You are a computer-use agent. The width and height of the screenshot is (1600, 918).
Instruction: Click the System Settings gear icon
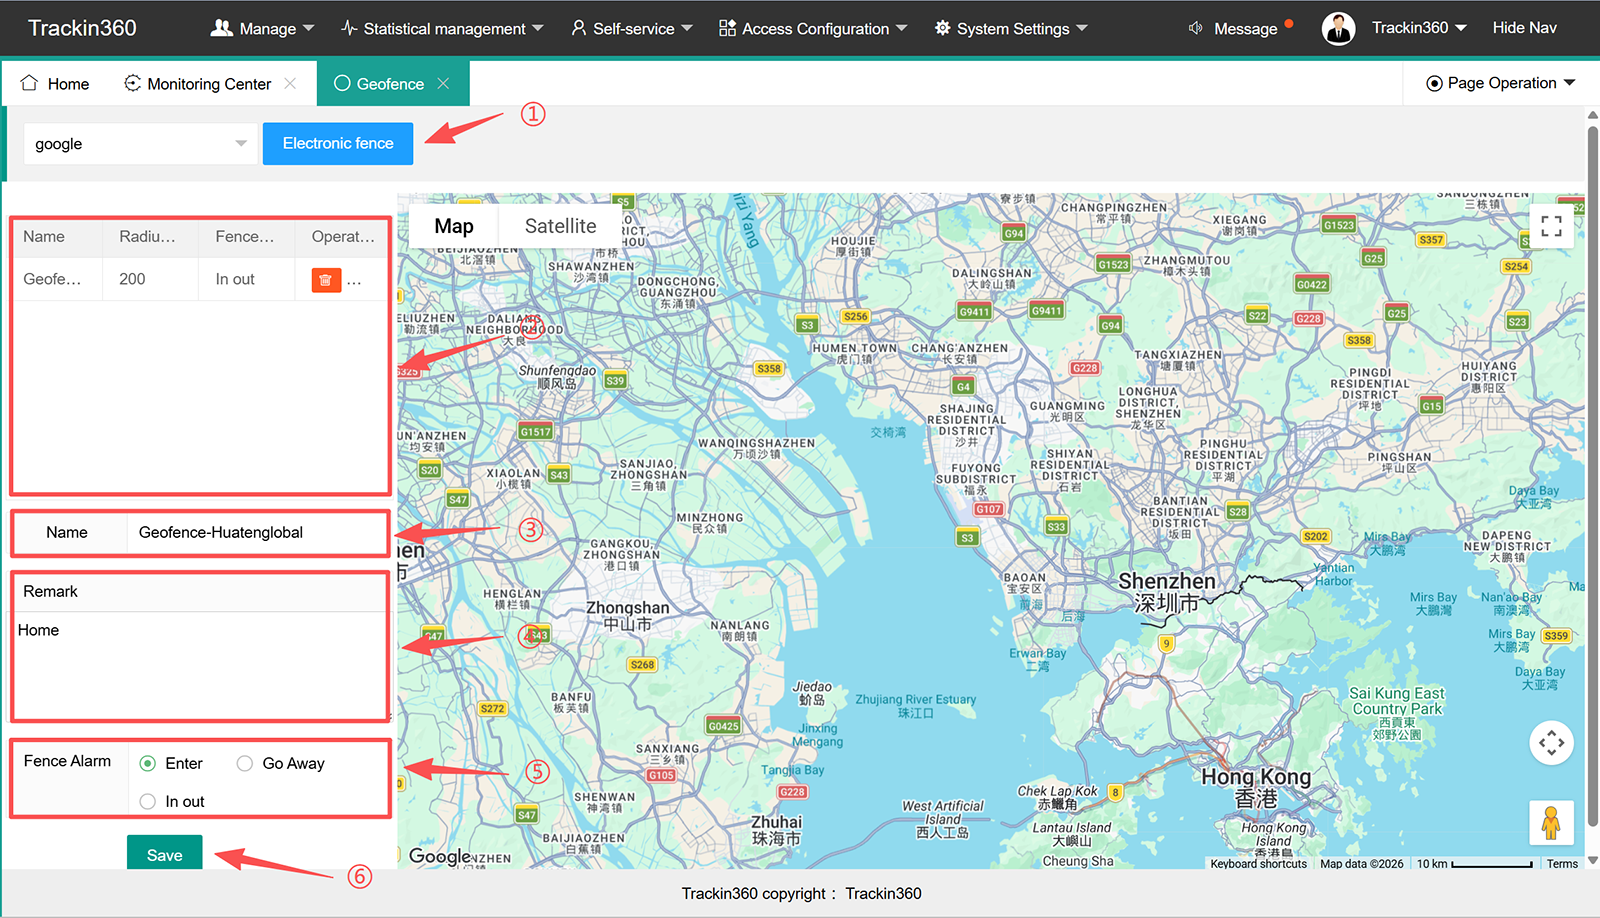[x=942, y=28]
